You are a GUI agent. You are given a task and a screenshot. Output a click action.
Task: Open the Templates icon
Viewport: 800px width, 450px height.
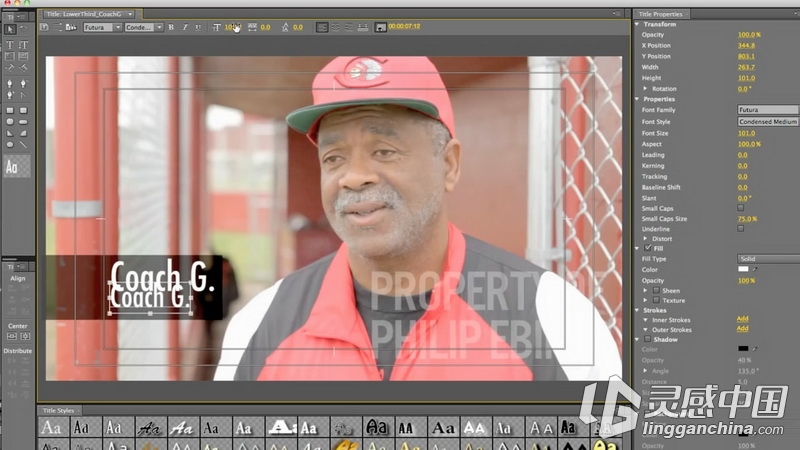click(x=71, y=27)
